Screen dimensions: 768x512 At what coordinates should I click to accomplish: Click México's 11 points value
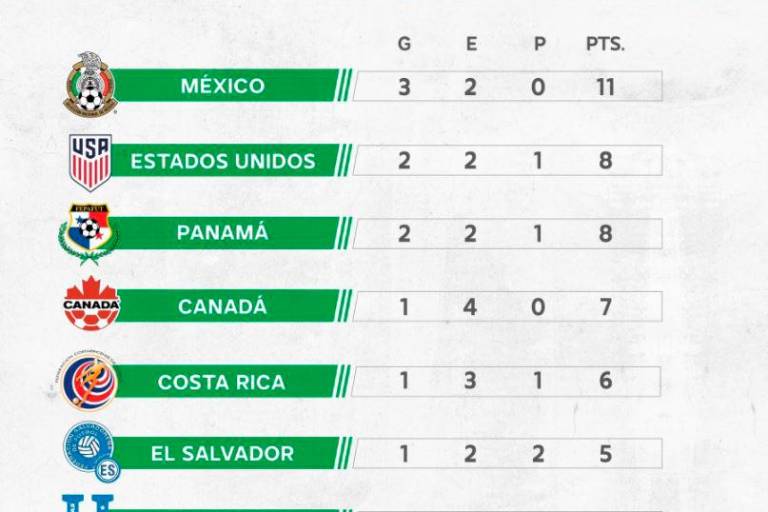point(605,87)
